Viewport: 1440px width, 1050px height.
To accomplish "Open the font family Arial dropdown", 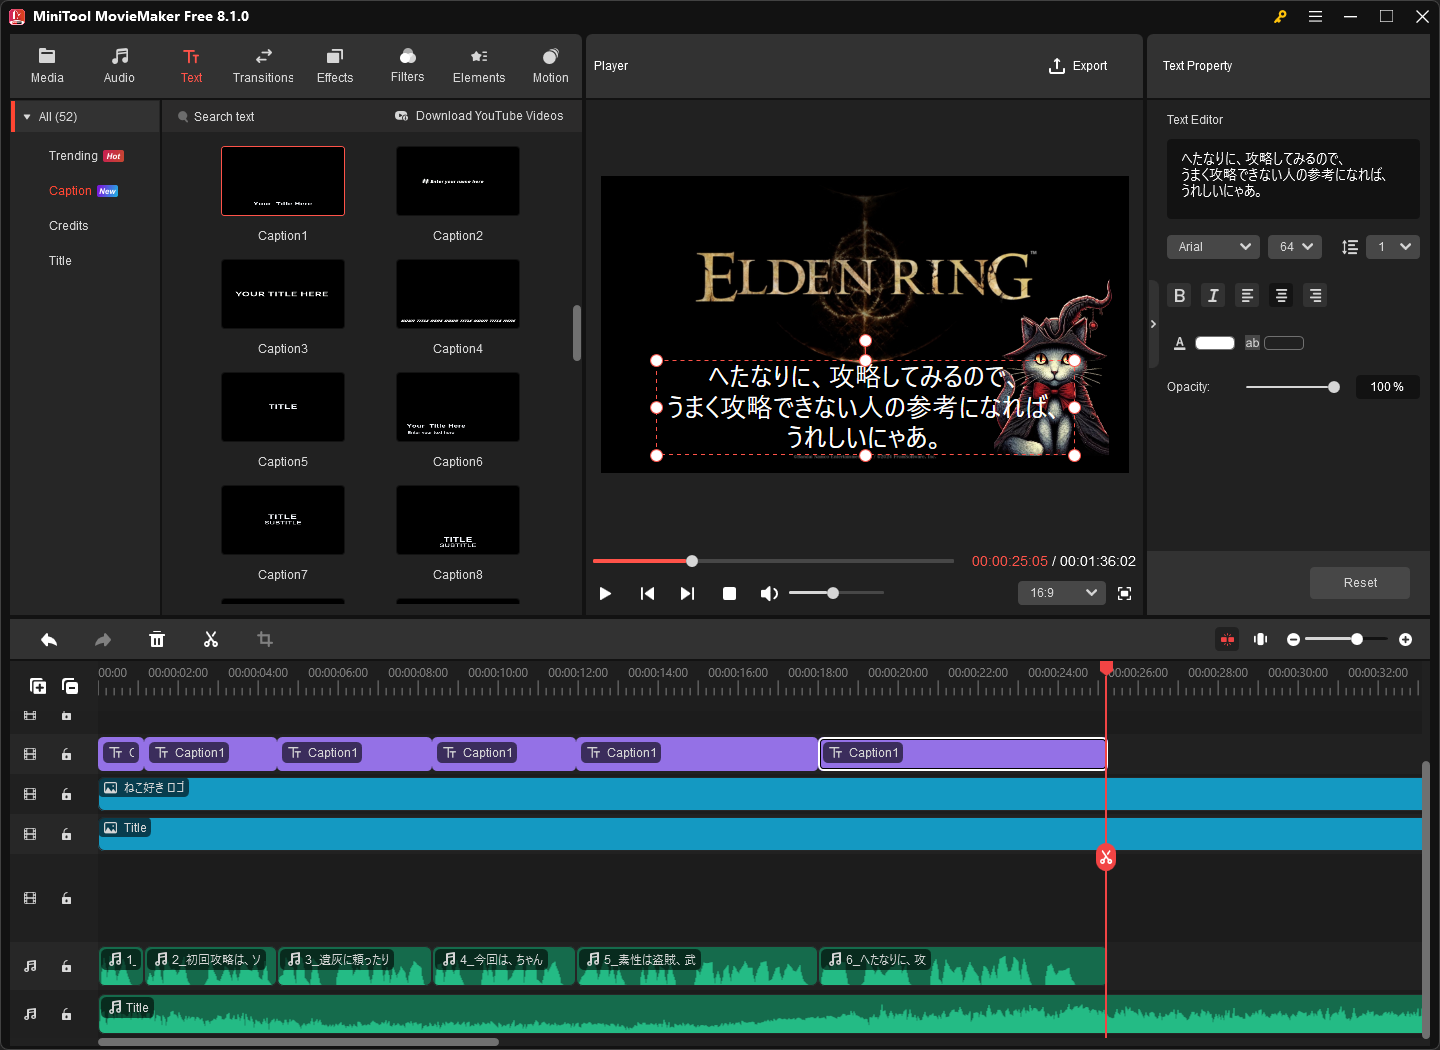I will [1214, 247].
